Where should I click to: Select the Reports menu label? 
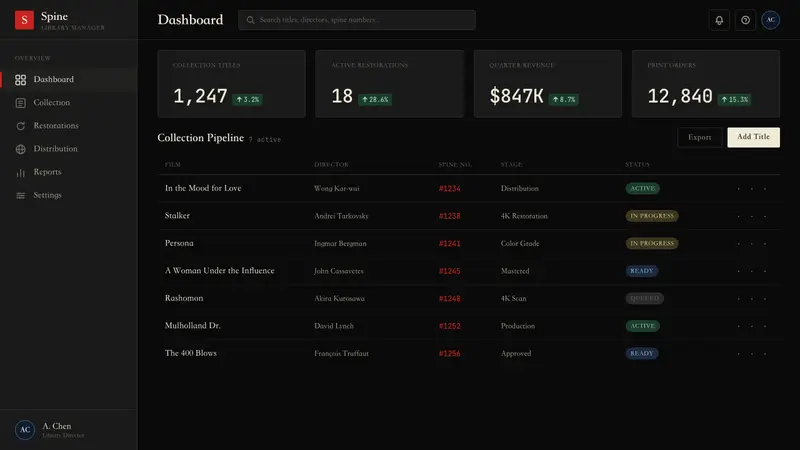(x=47, y=172)
